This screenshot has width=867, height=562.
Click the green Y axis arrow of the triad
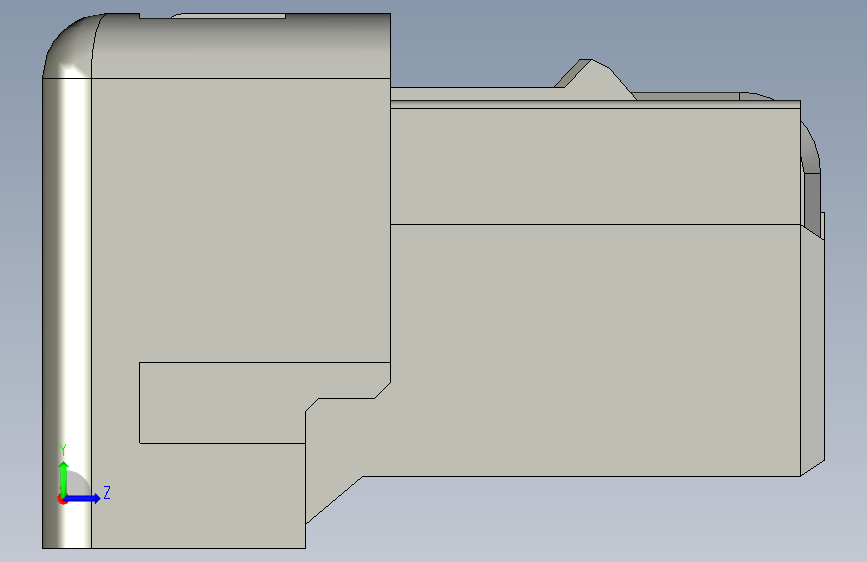(64, 478)
